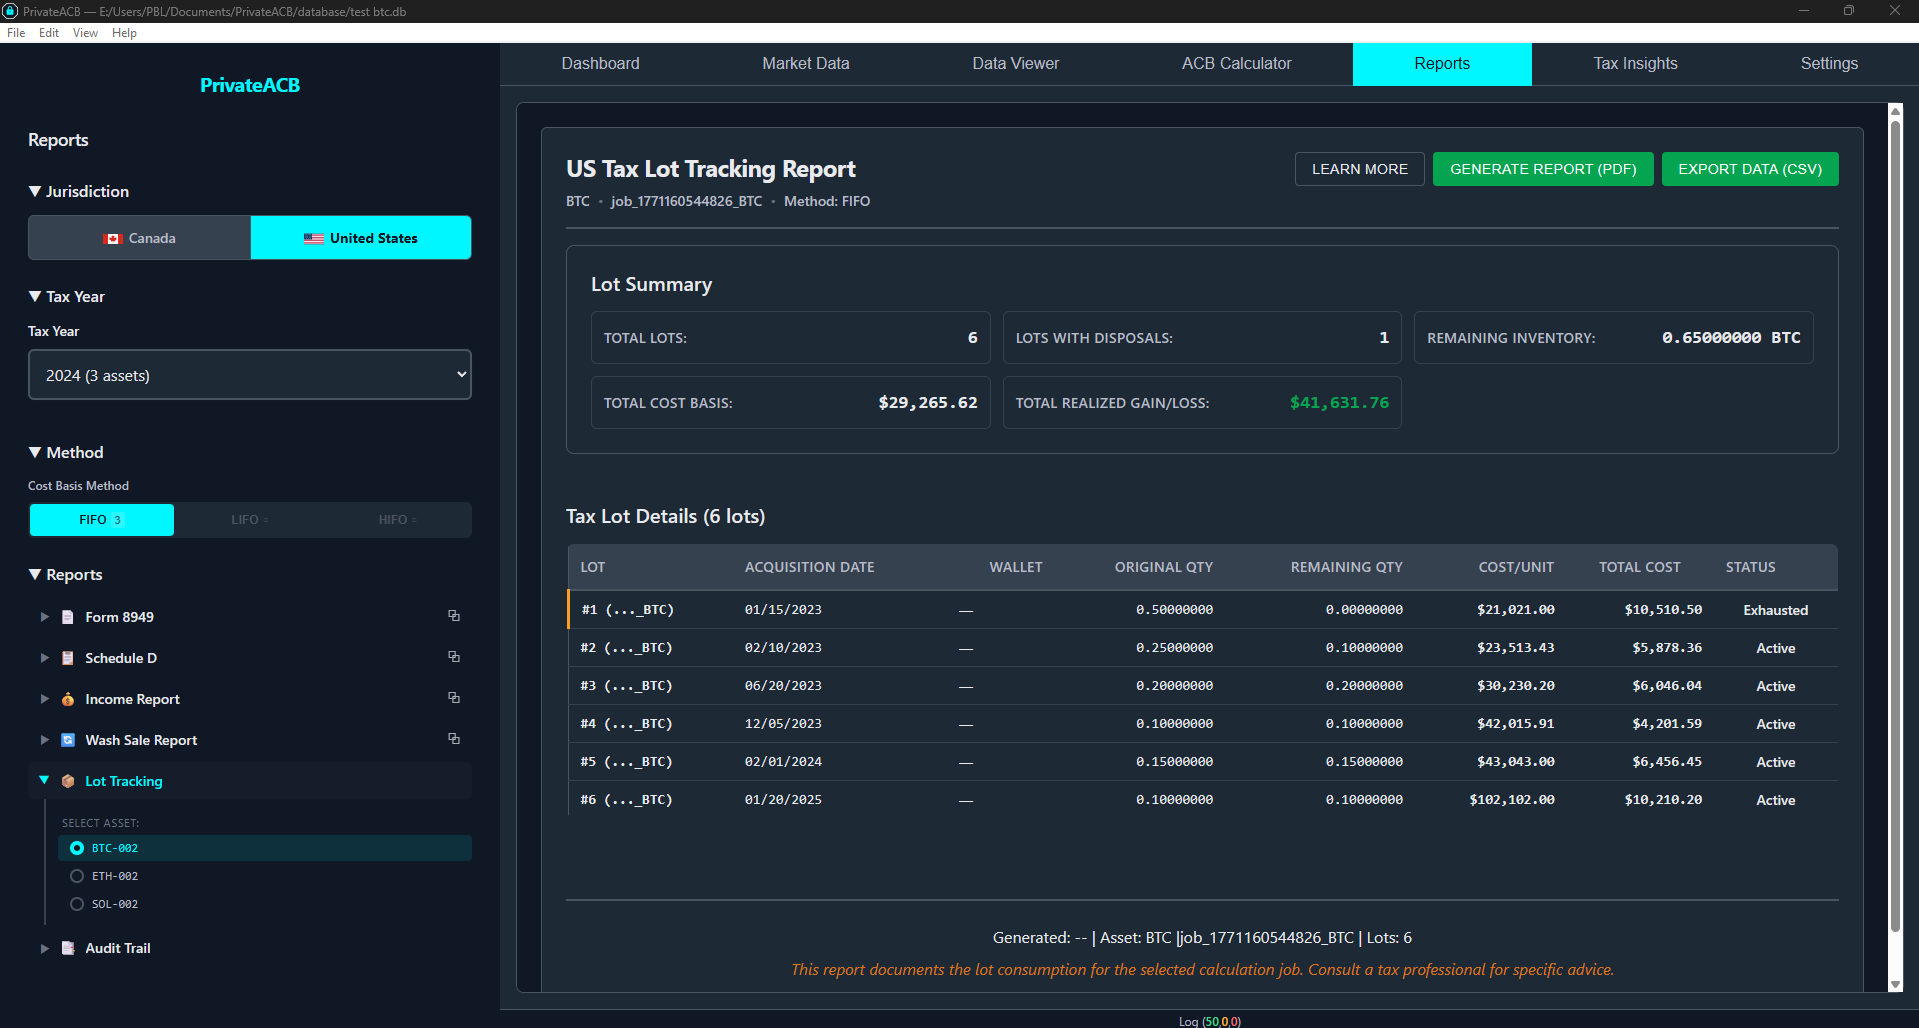Click the Wash Sale Report icon
This screenshot has width=1919, height=1028.
(67, 740)
